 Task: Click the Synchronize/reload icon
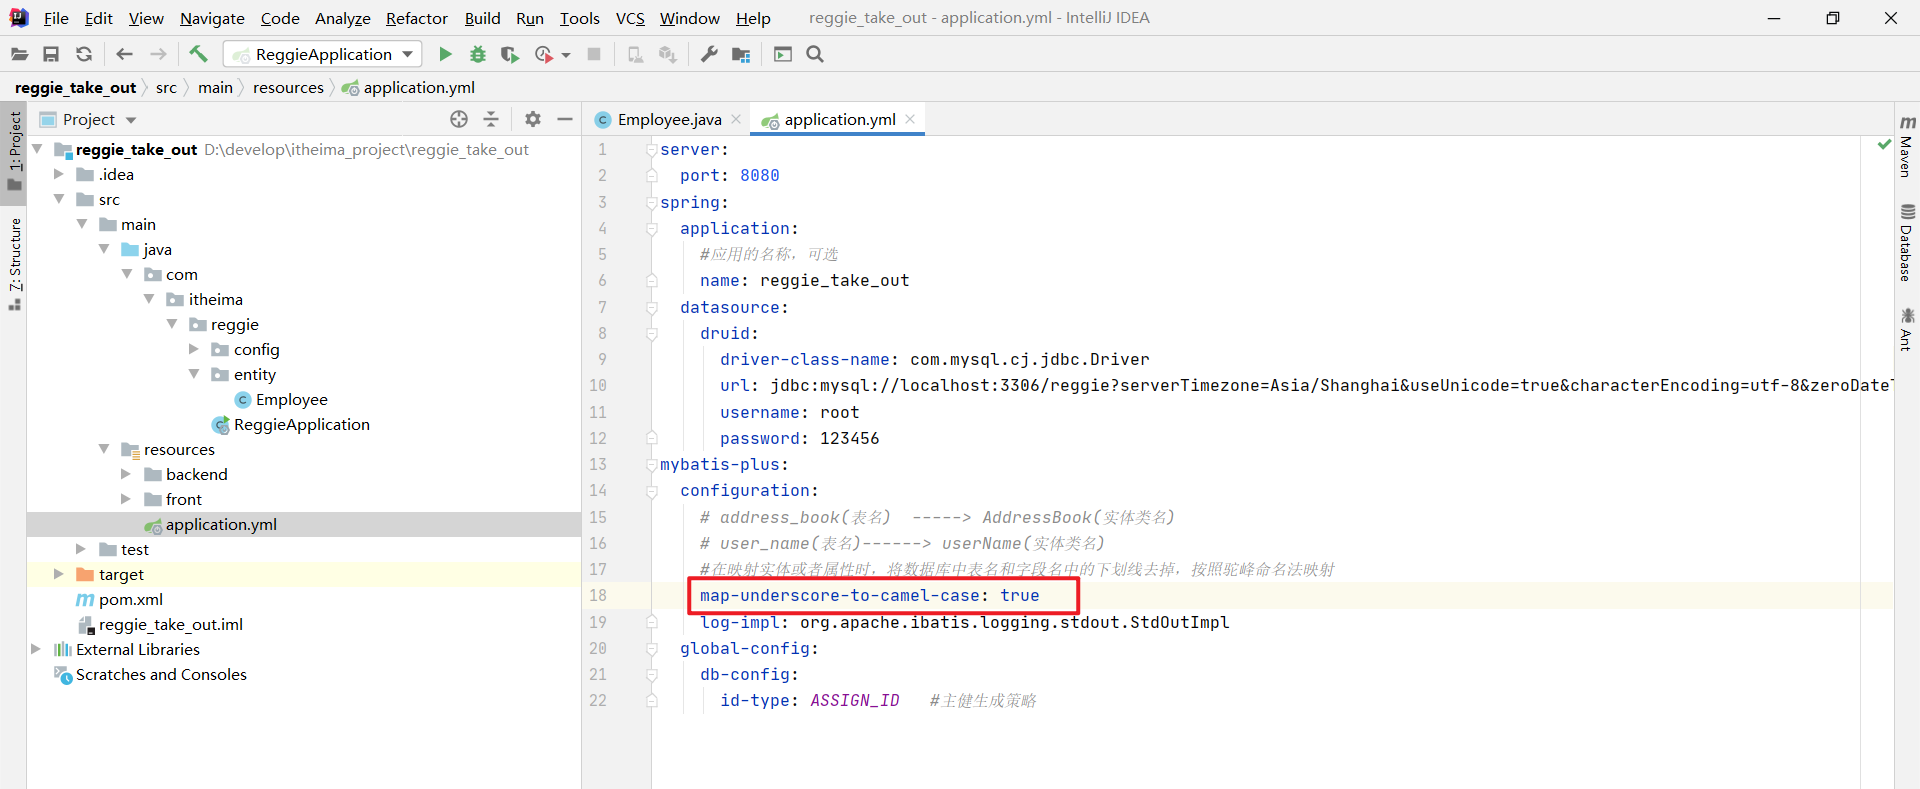pyautogui.click(x=84, y=54)
